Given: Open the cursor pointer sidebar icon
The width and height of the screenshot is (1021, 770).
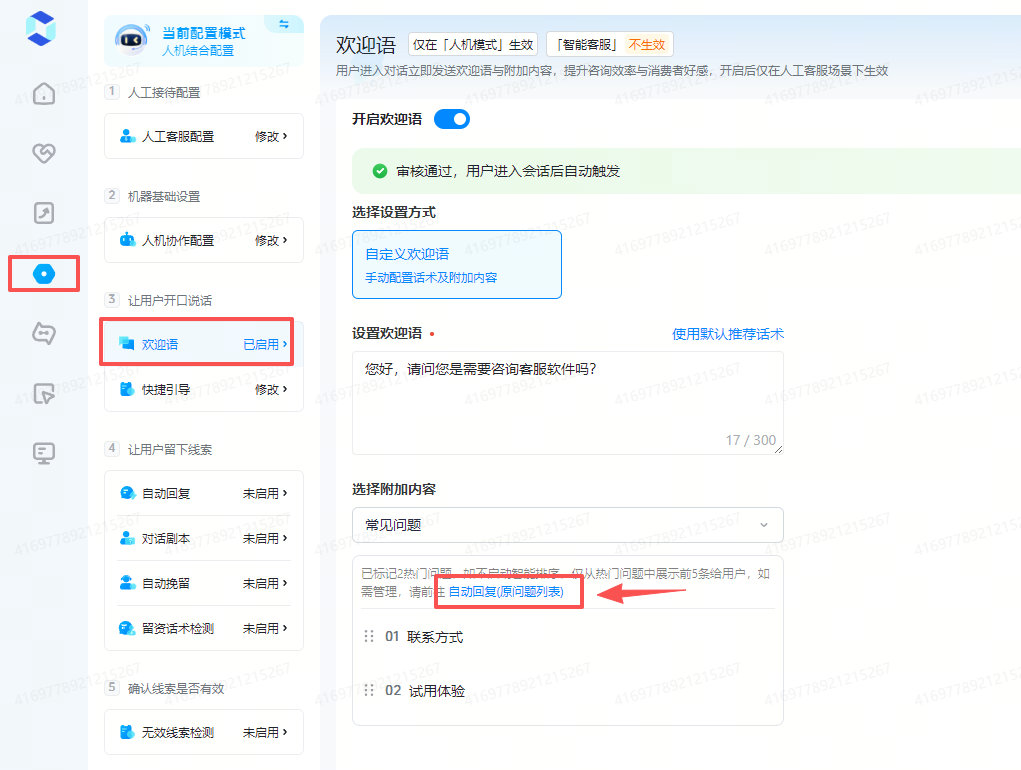Looking at the screenshot, I should coord(44,393).
